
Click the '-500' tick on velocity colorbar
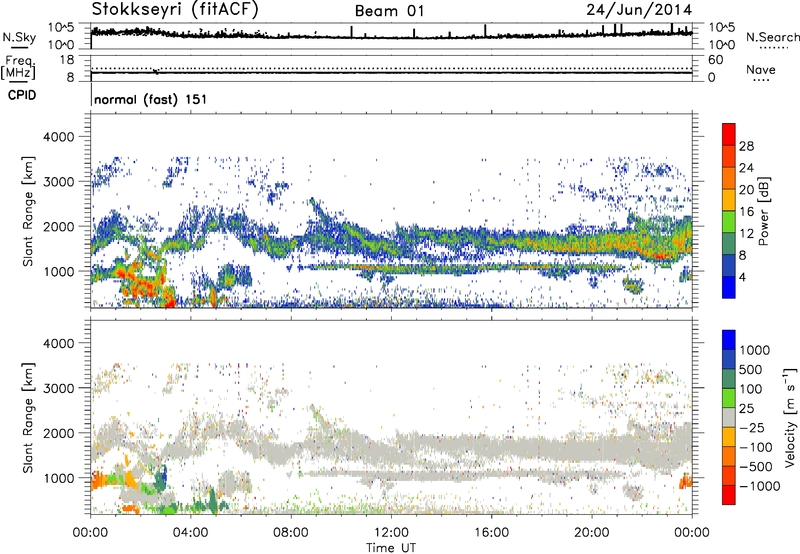point(755,466)
